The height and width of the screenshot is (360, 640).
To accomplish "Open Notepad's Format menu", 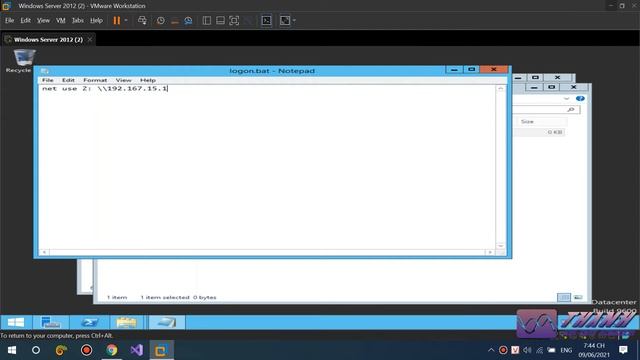I will 95,80.
